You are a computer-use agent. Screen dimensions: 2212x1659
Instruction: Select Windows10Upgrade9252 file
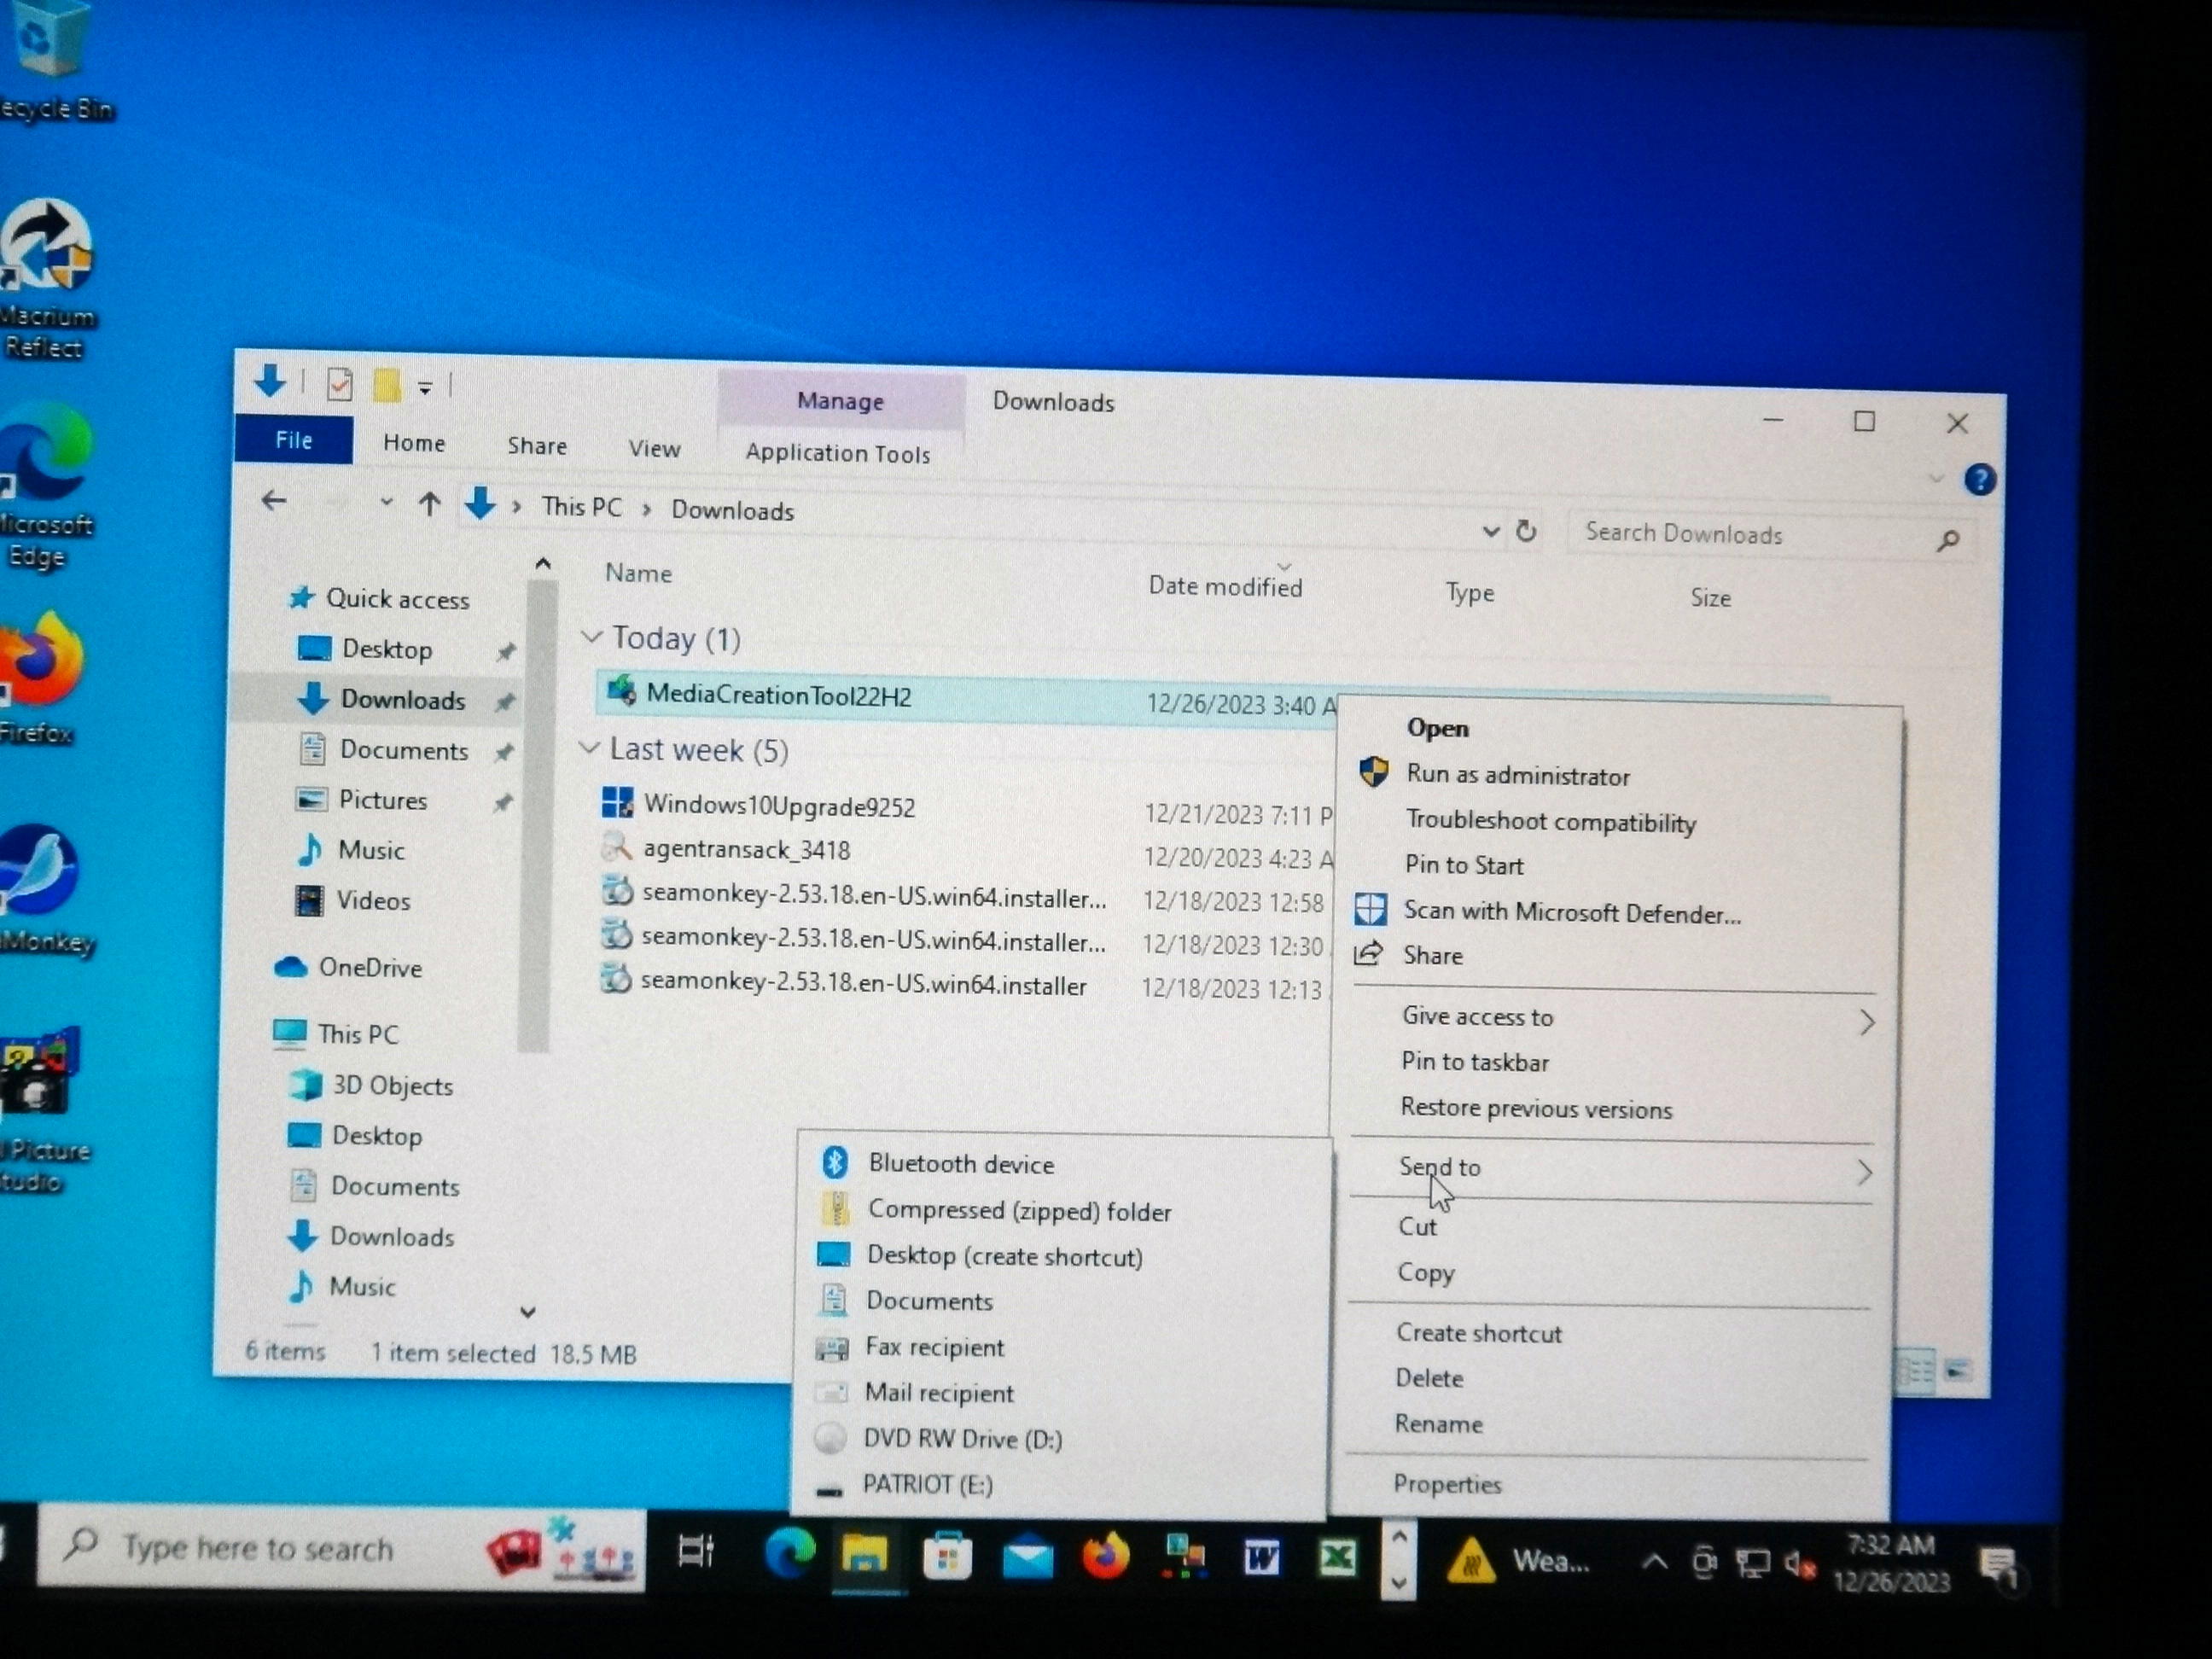point(779,806)
